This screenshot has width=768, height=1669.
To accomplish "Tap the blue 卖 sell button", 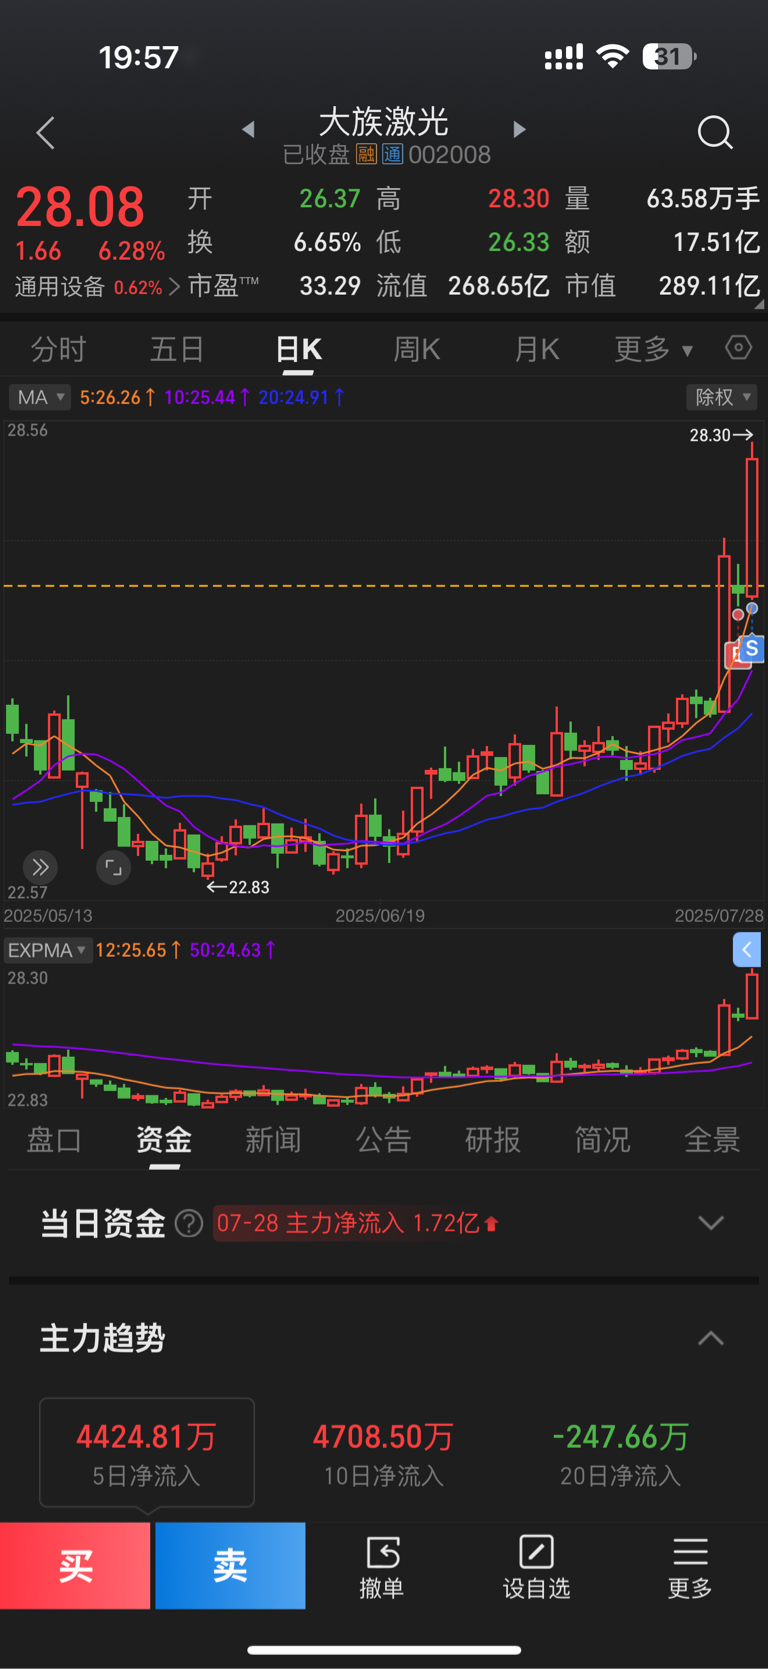I will coord(230,1566).
